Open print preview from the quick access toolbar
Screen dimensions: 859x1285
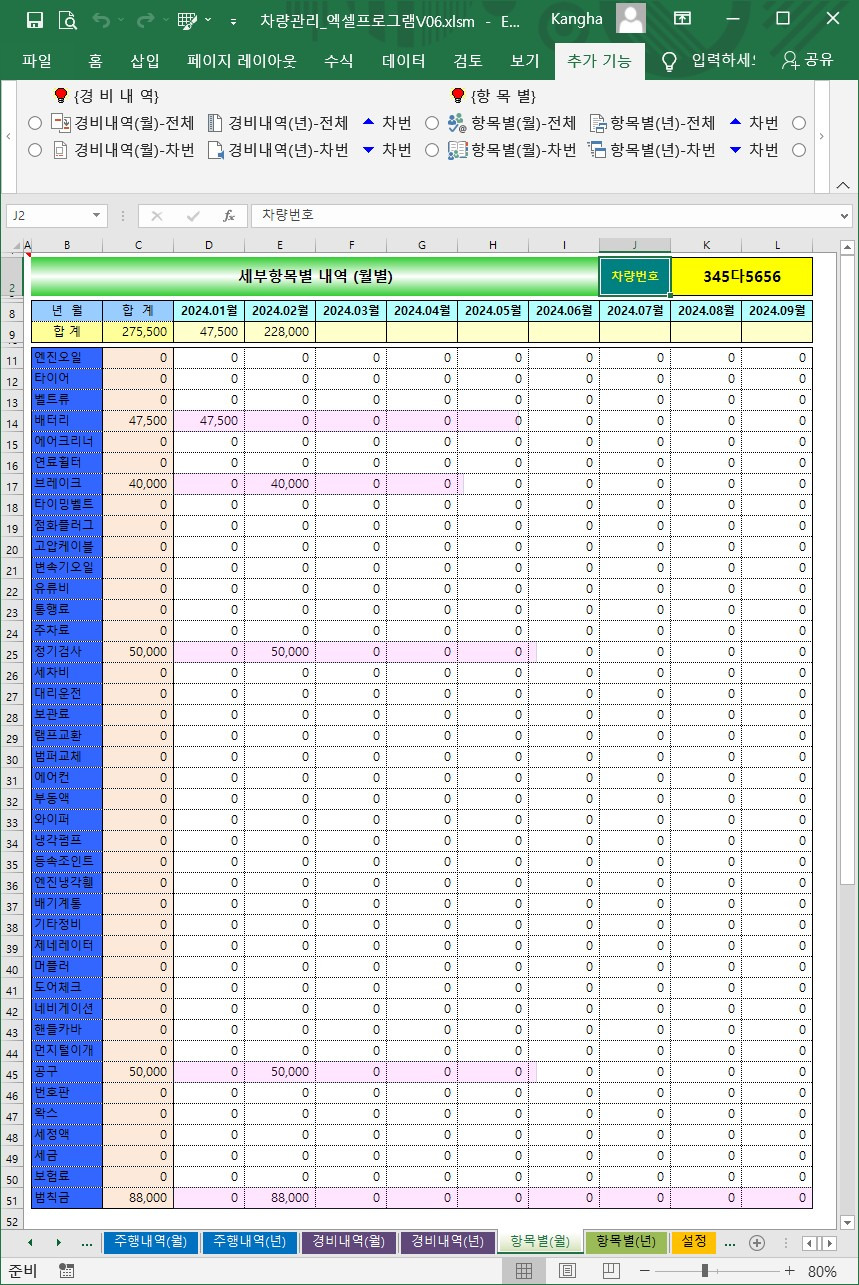(67, 19)
